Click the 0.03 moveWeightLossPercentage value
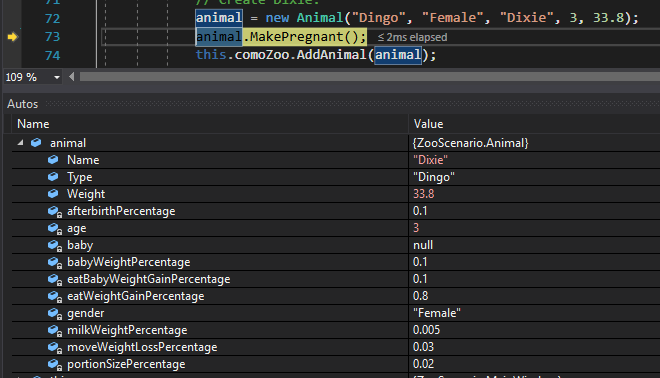Image resolution: width=660 pixels, height=378 pixels. coord(423,347)
